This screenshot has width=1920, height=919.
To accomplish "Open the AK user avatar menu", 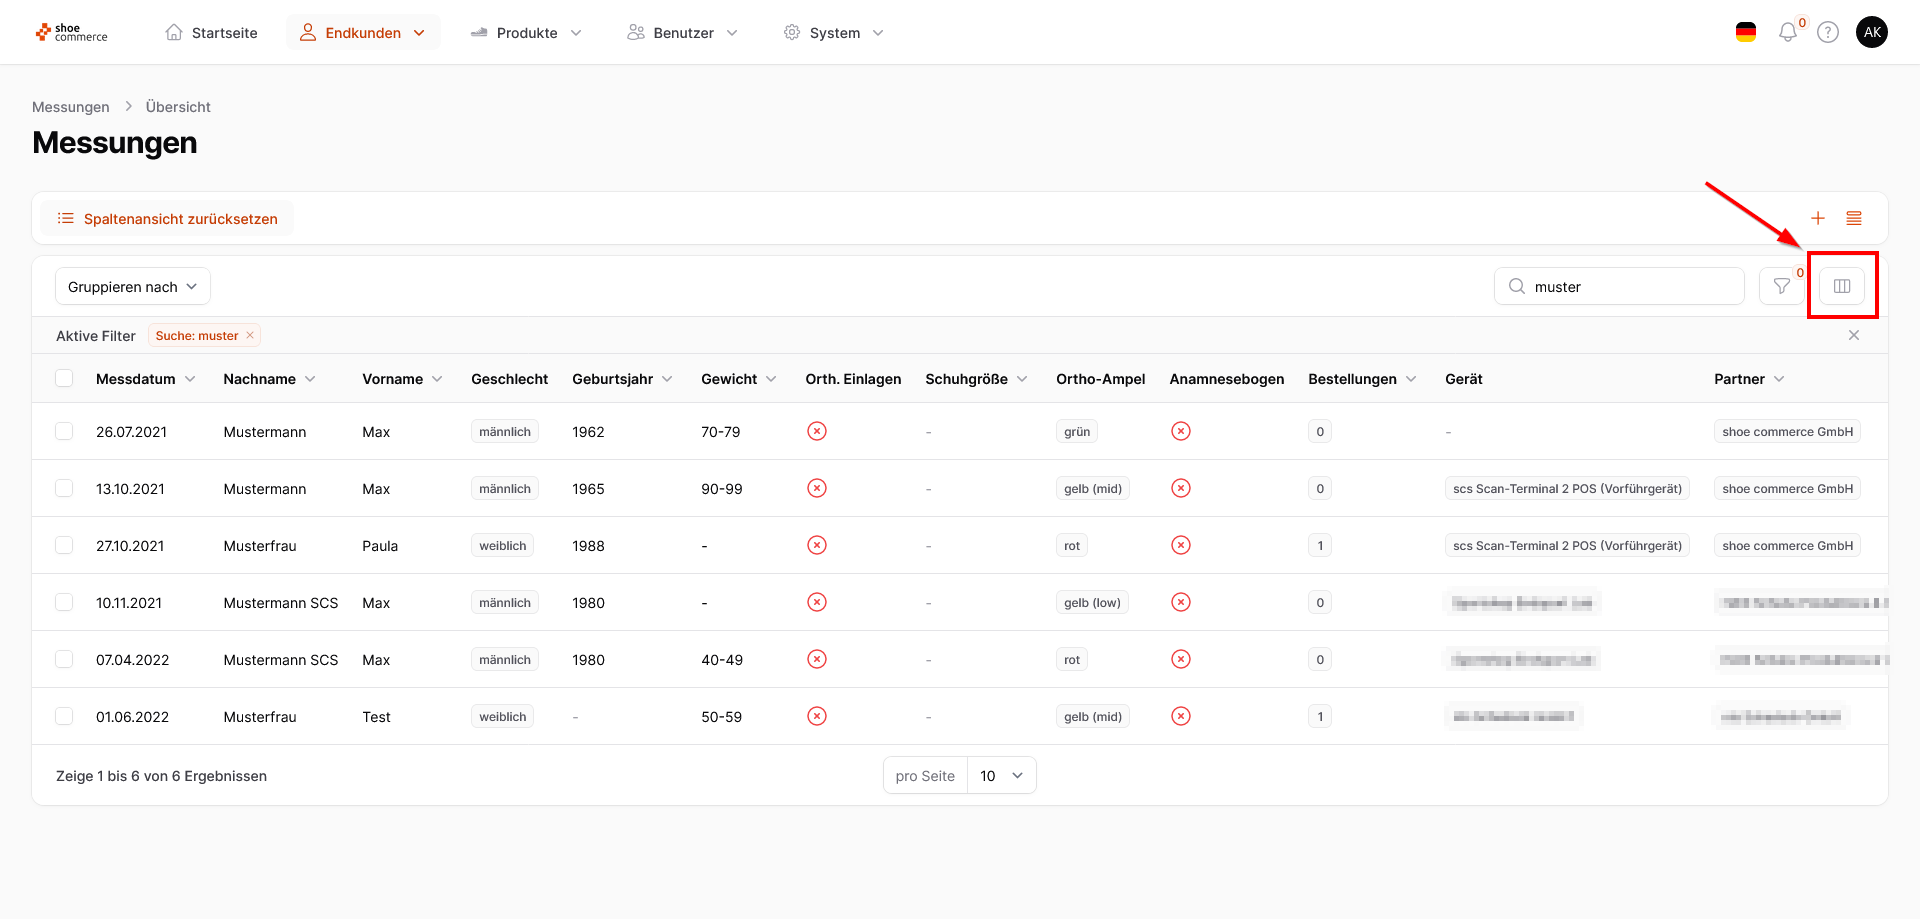I will (x=1871, y=33).
